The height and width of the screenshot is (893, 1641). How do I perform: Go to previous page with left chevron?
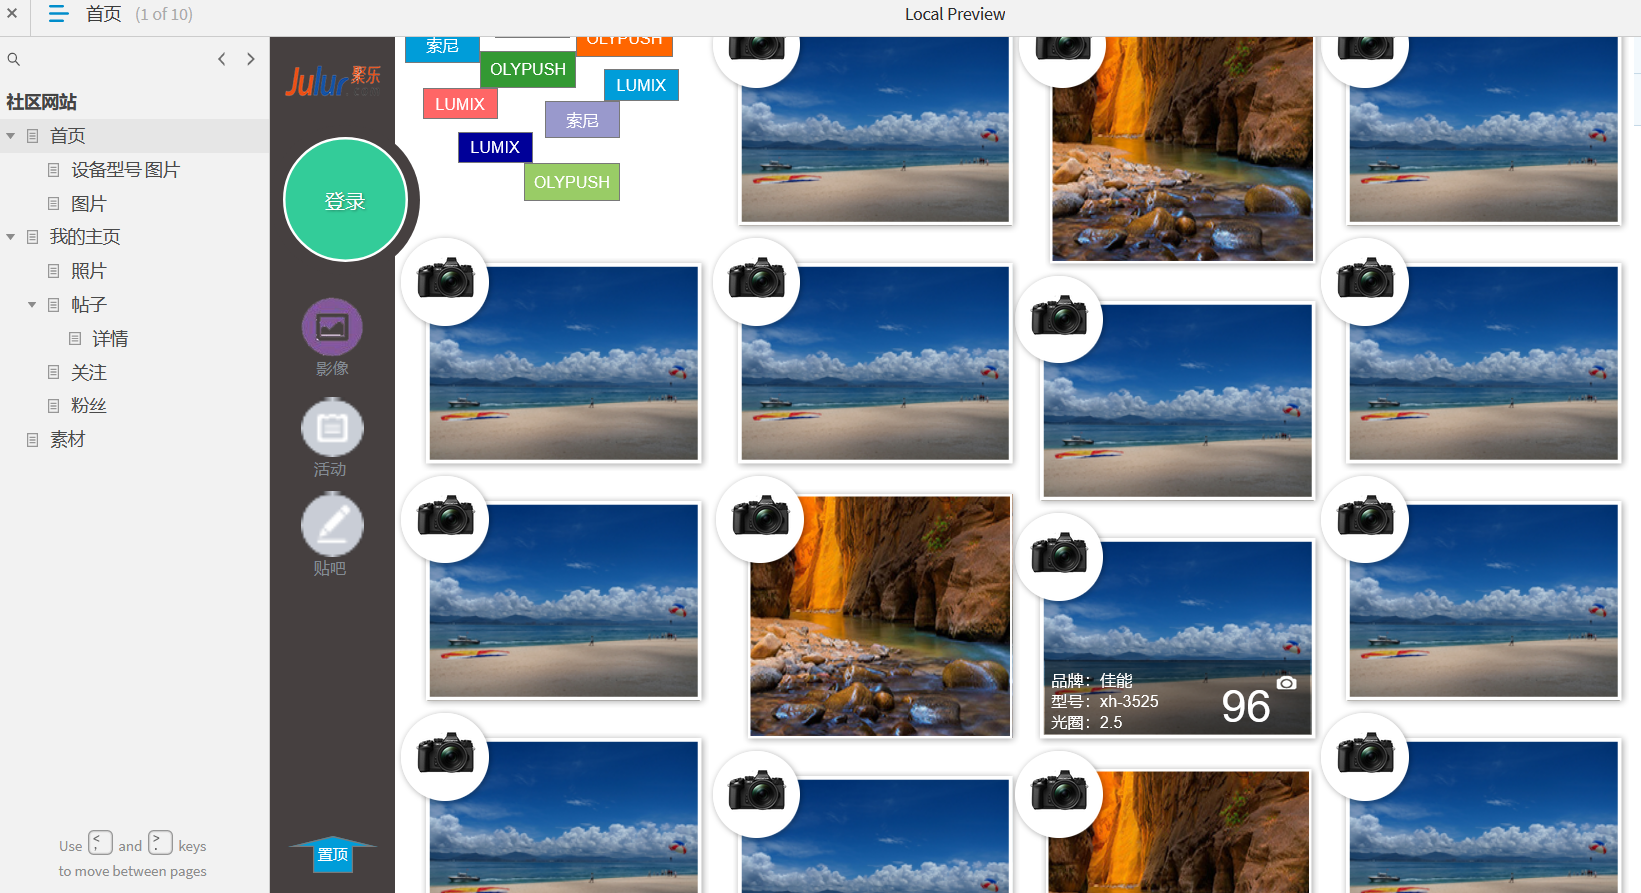click(222, 59)
